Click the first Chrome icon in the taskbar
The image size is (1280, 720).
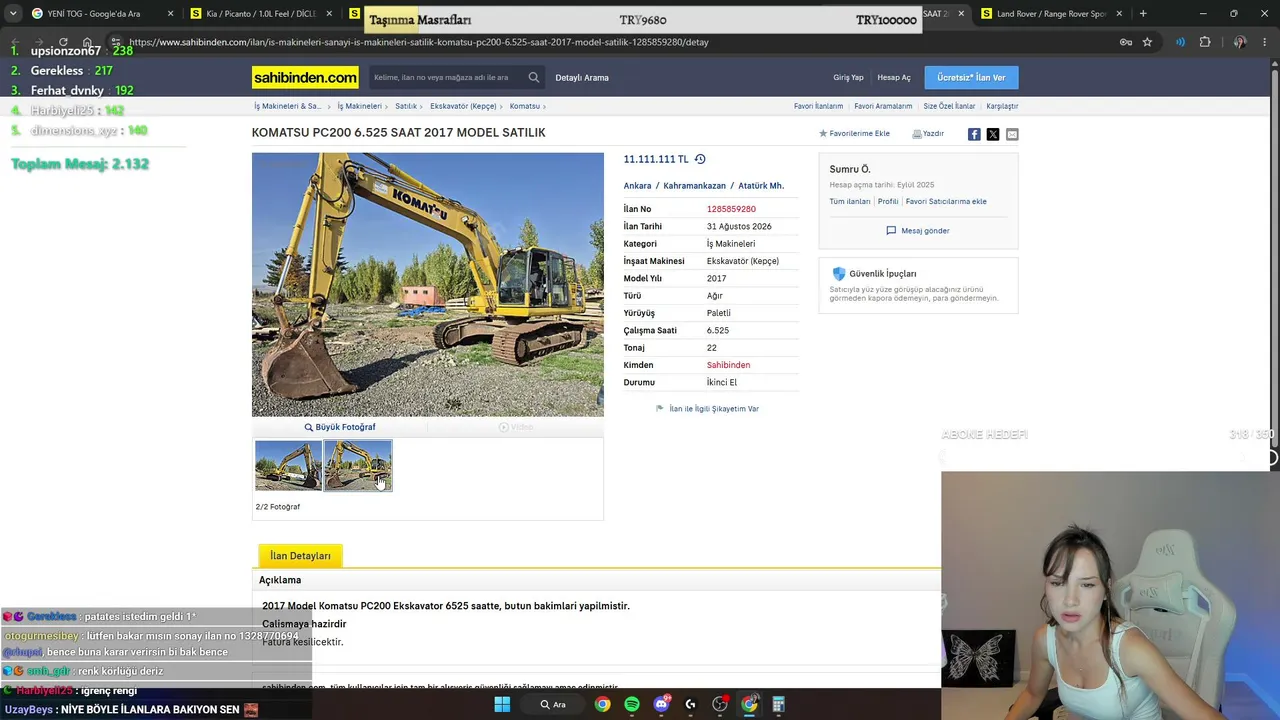pos(602,704)
